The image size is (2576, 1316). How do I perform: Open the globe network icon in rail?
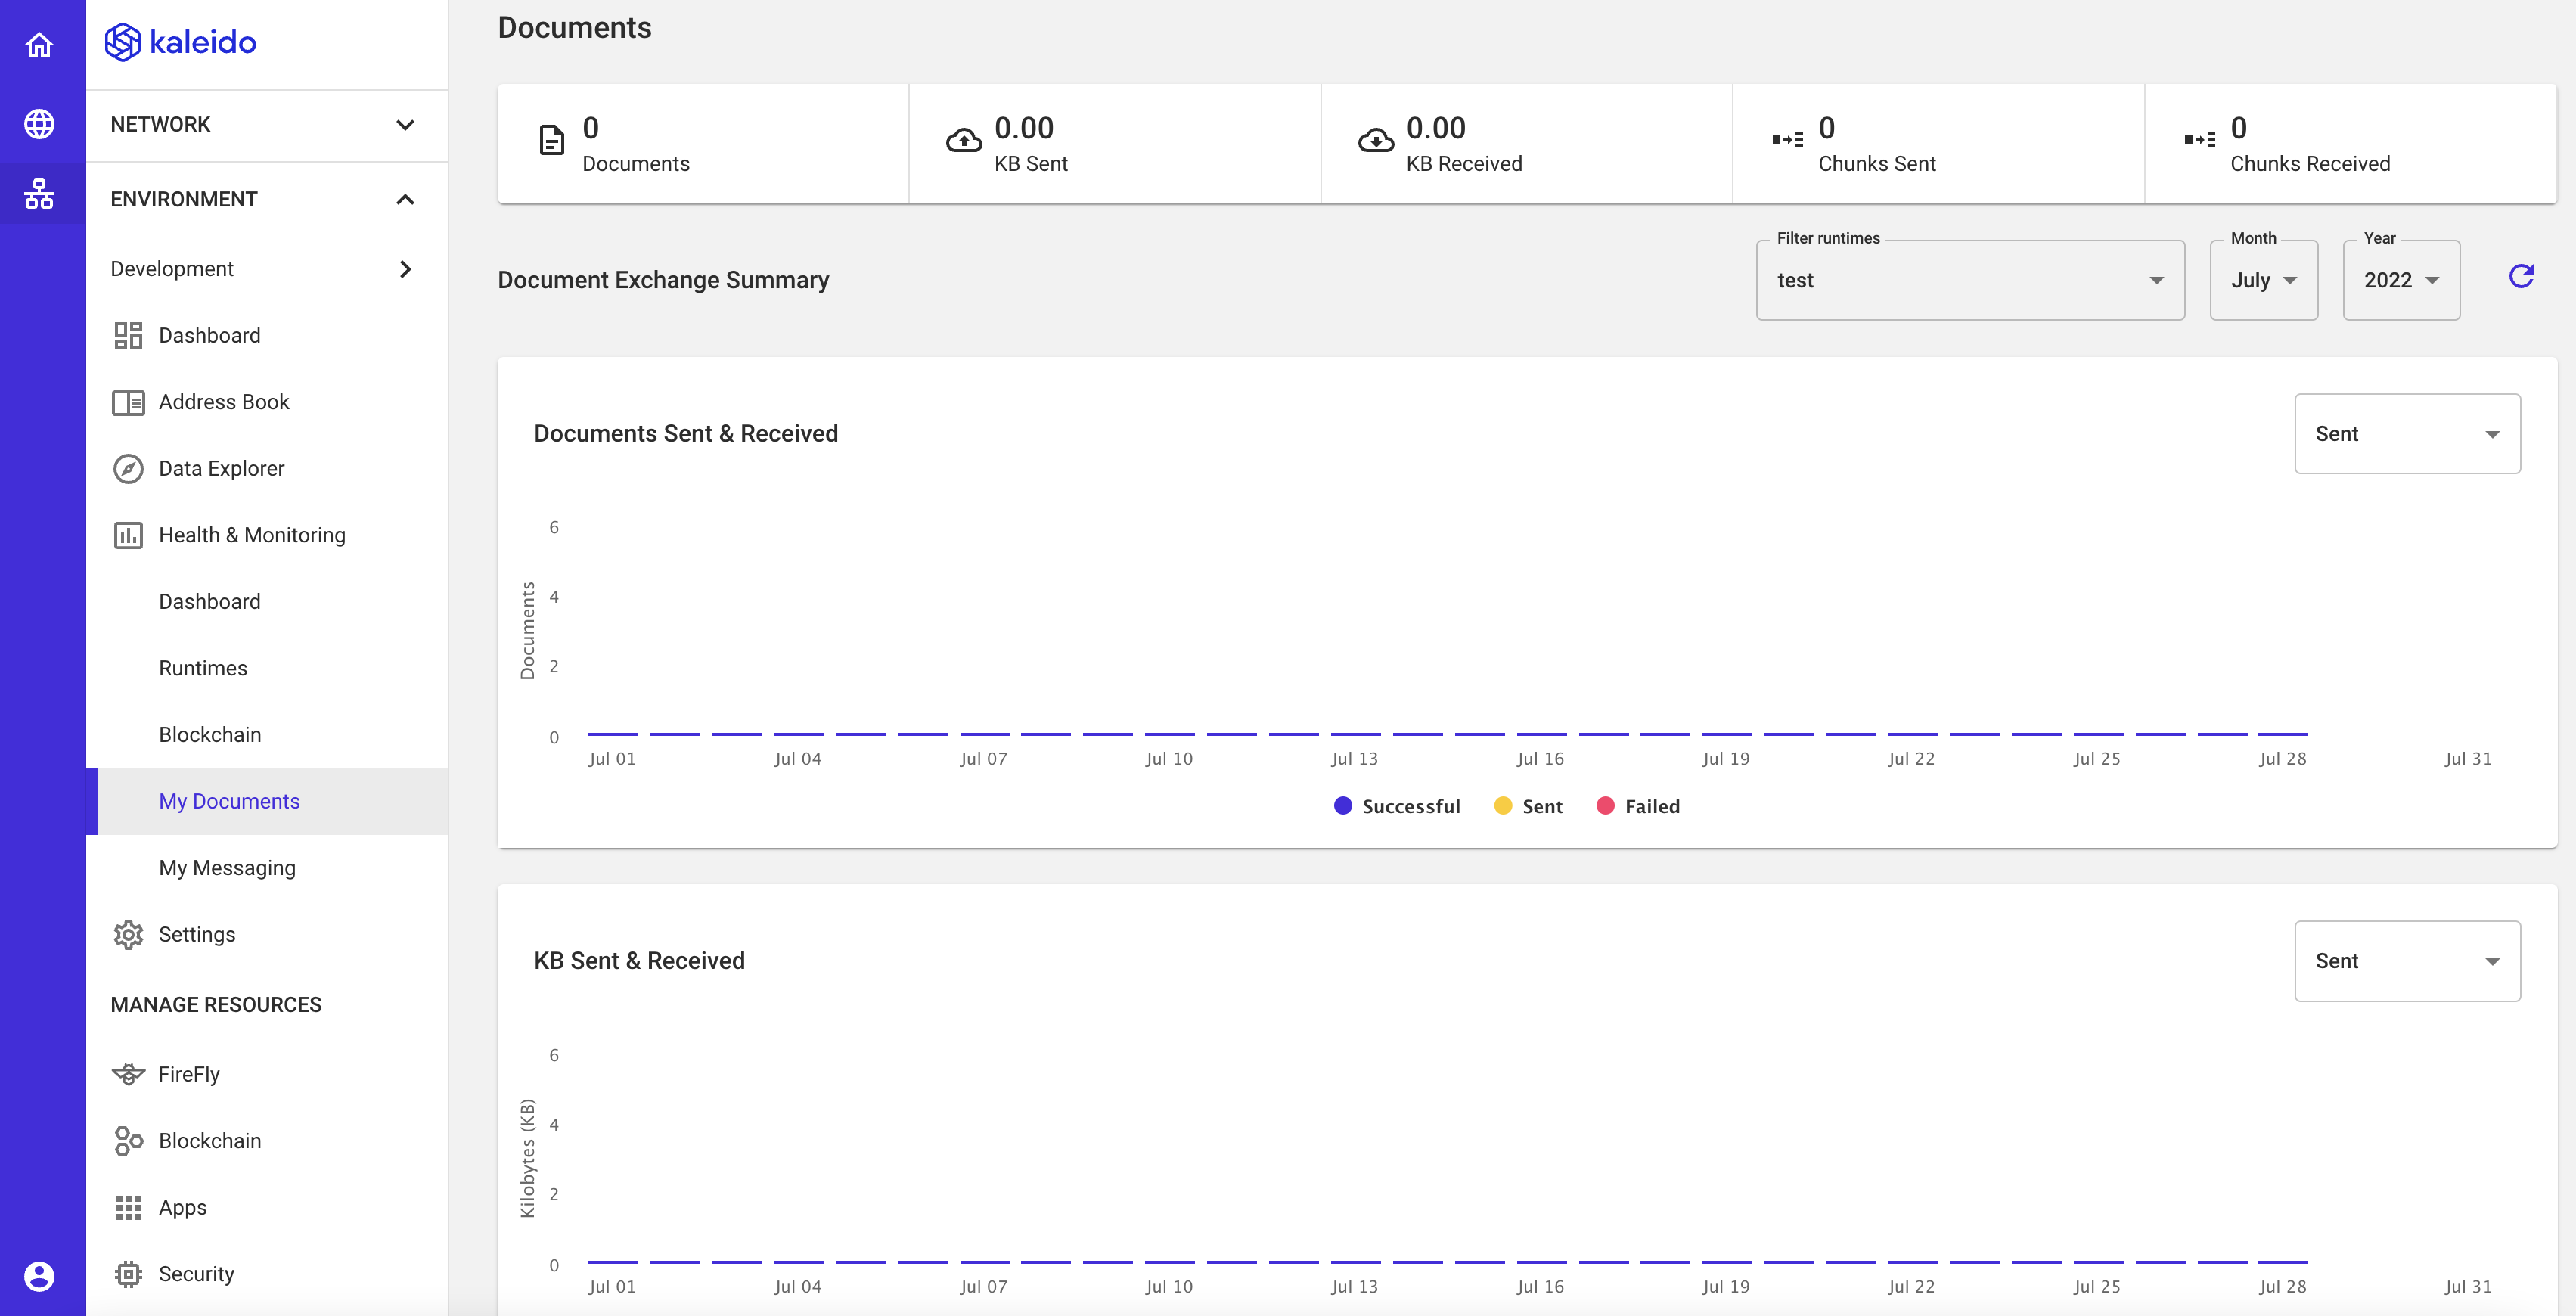point(39,124)
